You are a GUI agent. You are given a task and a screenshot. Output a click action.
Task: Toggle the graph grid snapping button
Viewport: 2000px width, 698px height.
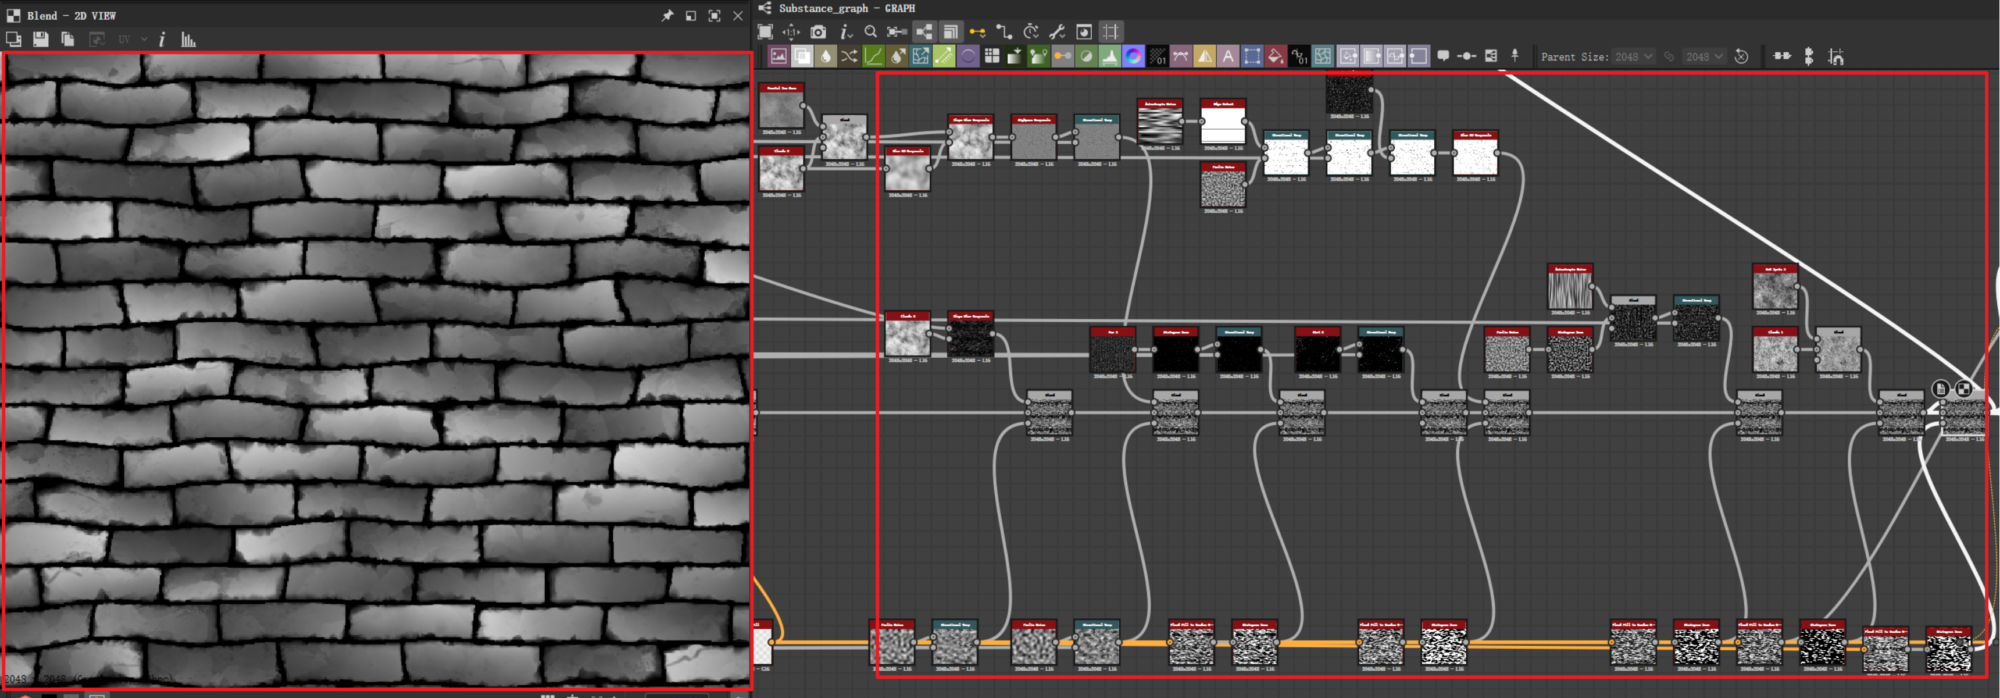click(x=1110, y=32)
